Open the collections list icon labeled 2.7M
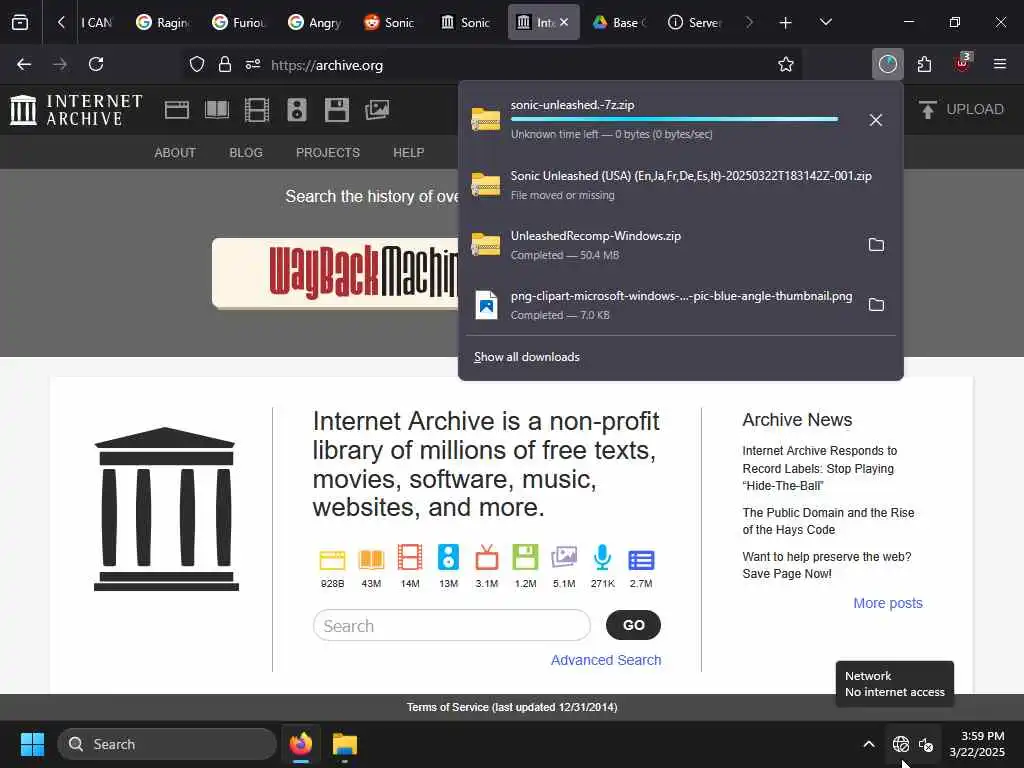The height and width of the screenshot is (768, 1024). point(641,560)
